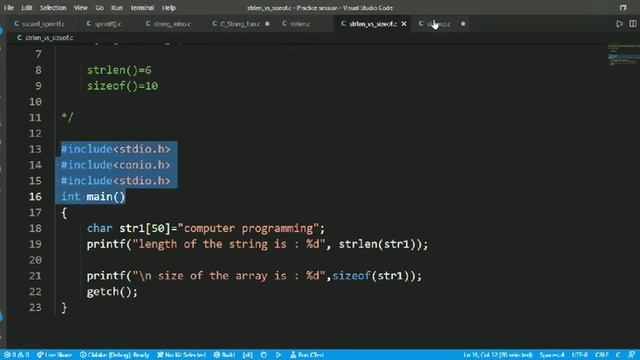Click the Split Editor icon
This screenshot has height=360, width=640.
click(633, 24)
